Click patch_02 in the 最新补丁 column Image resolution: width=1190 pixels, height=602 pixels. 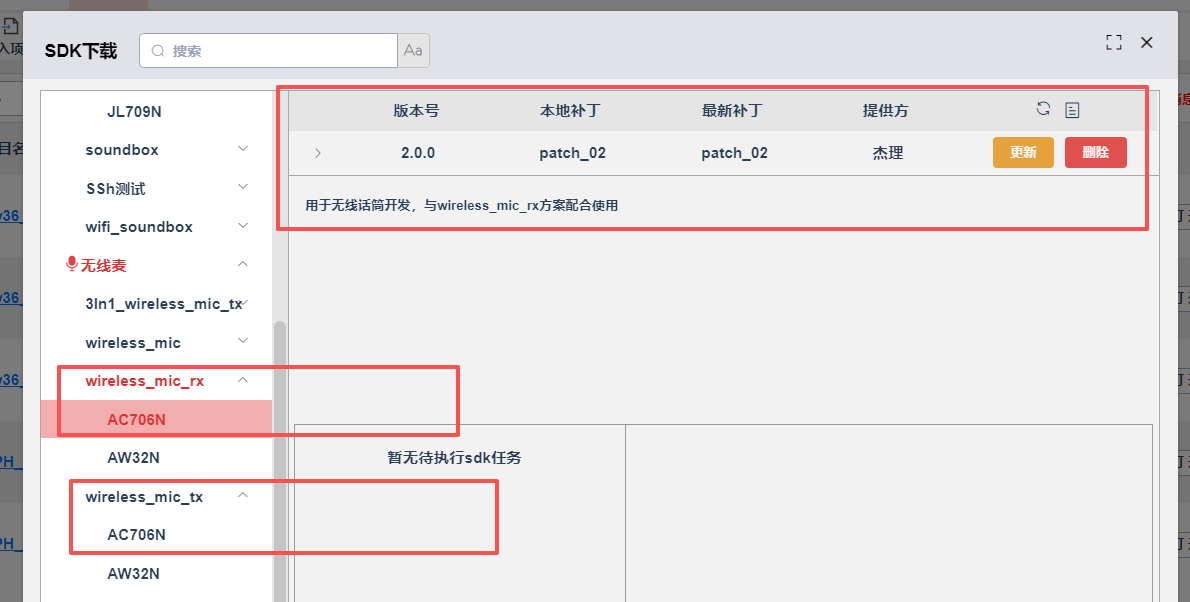coord(735,153)
